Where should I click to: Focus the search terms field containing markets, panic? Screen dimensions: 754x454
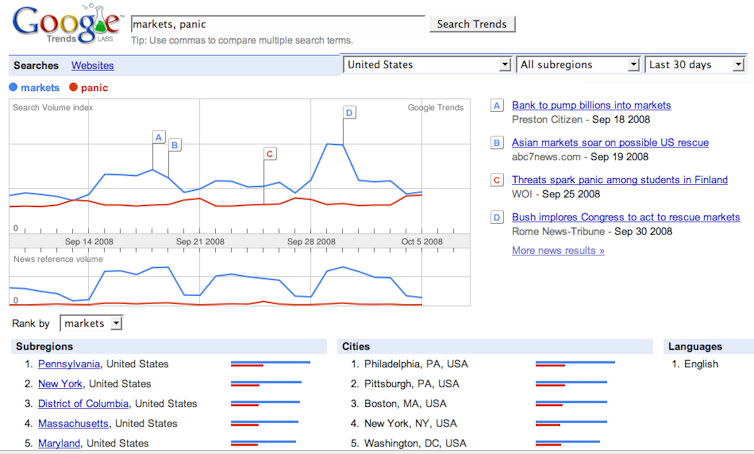click(278, 24)
